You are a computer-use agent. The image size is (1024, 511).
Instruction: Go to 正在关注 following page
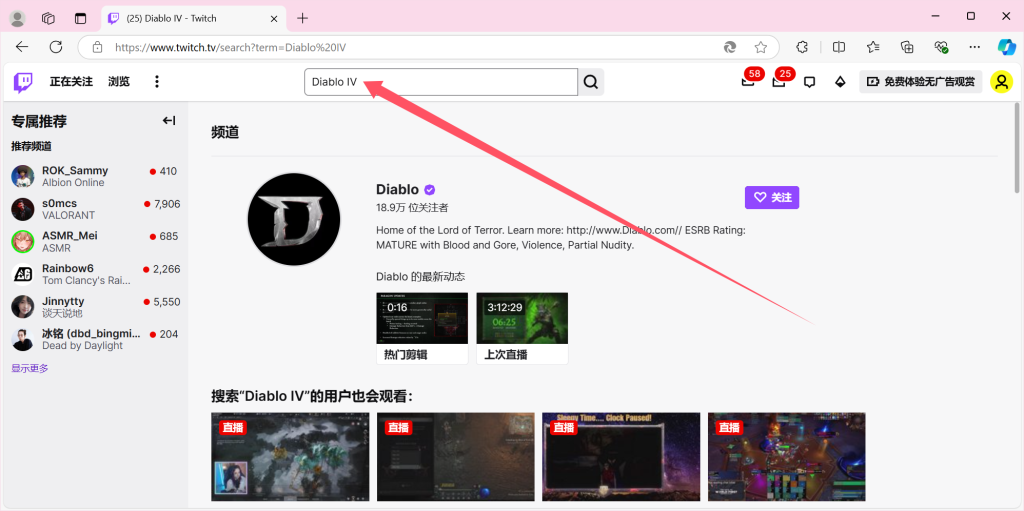click(71, 82)
